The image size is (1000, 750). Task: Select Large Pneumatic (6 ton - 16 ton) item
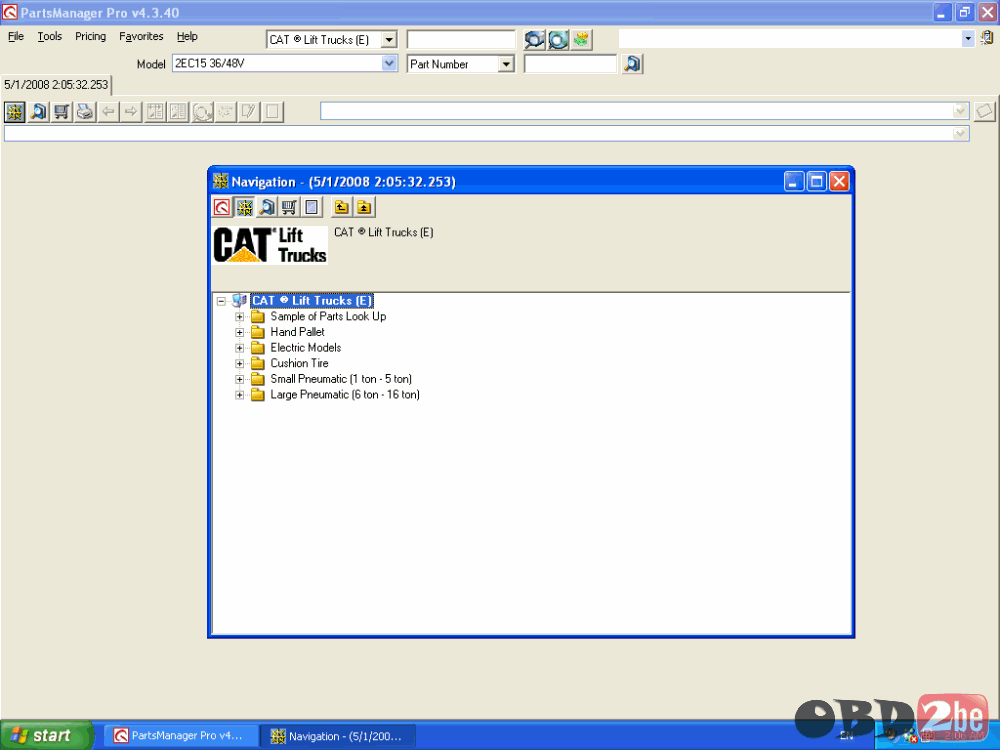tap(344, 394)
